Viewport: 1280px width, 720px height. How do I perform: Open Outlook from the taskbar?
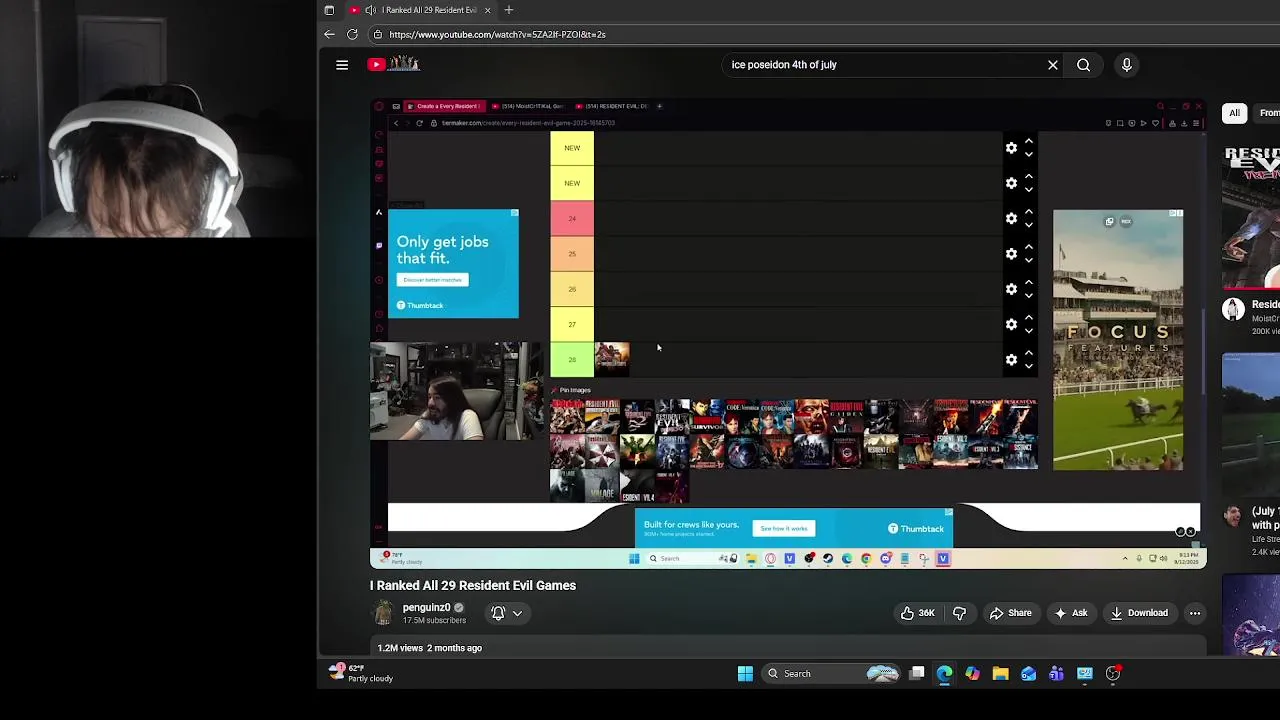point(1028,674)
